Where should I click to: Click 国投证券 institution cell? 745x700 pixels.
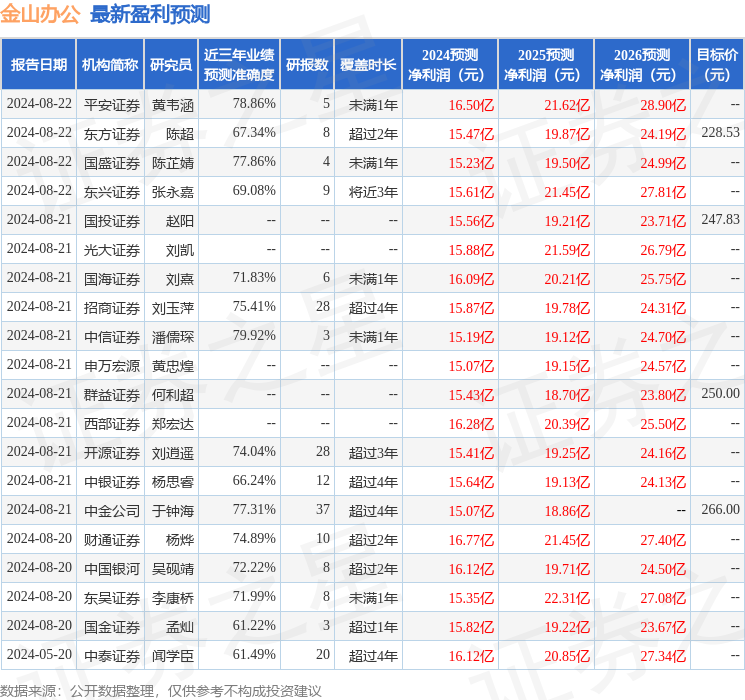point(112,221)
